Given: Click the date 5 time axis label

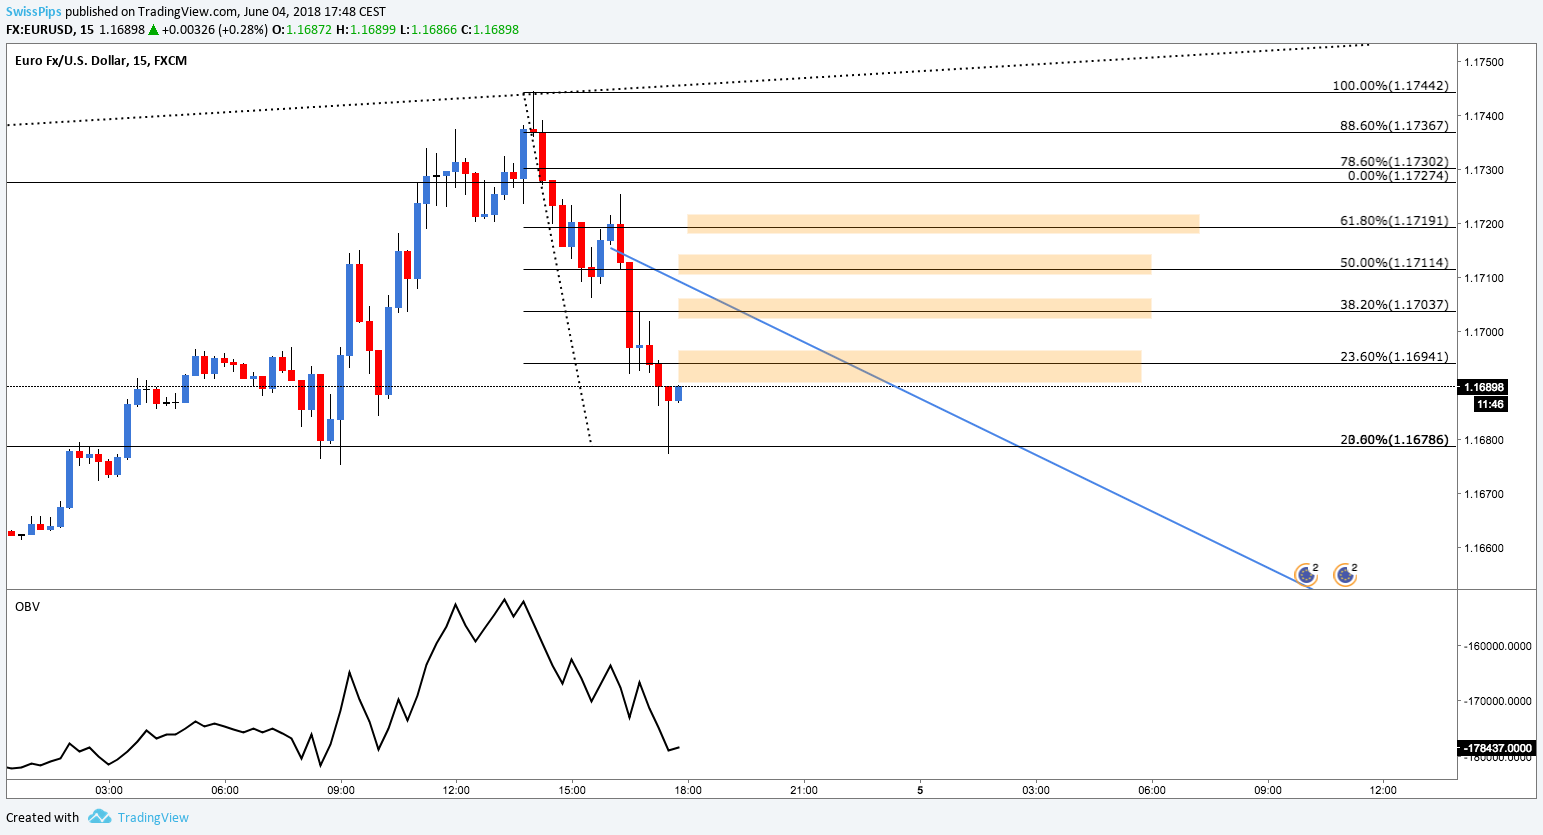Looking at the screenshot, I should 920,790.
